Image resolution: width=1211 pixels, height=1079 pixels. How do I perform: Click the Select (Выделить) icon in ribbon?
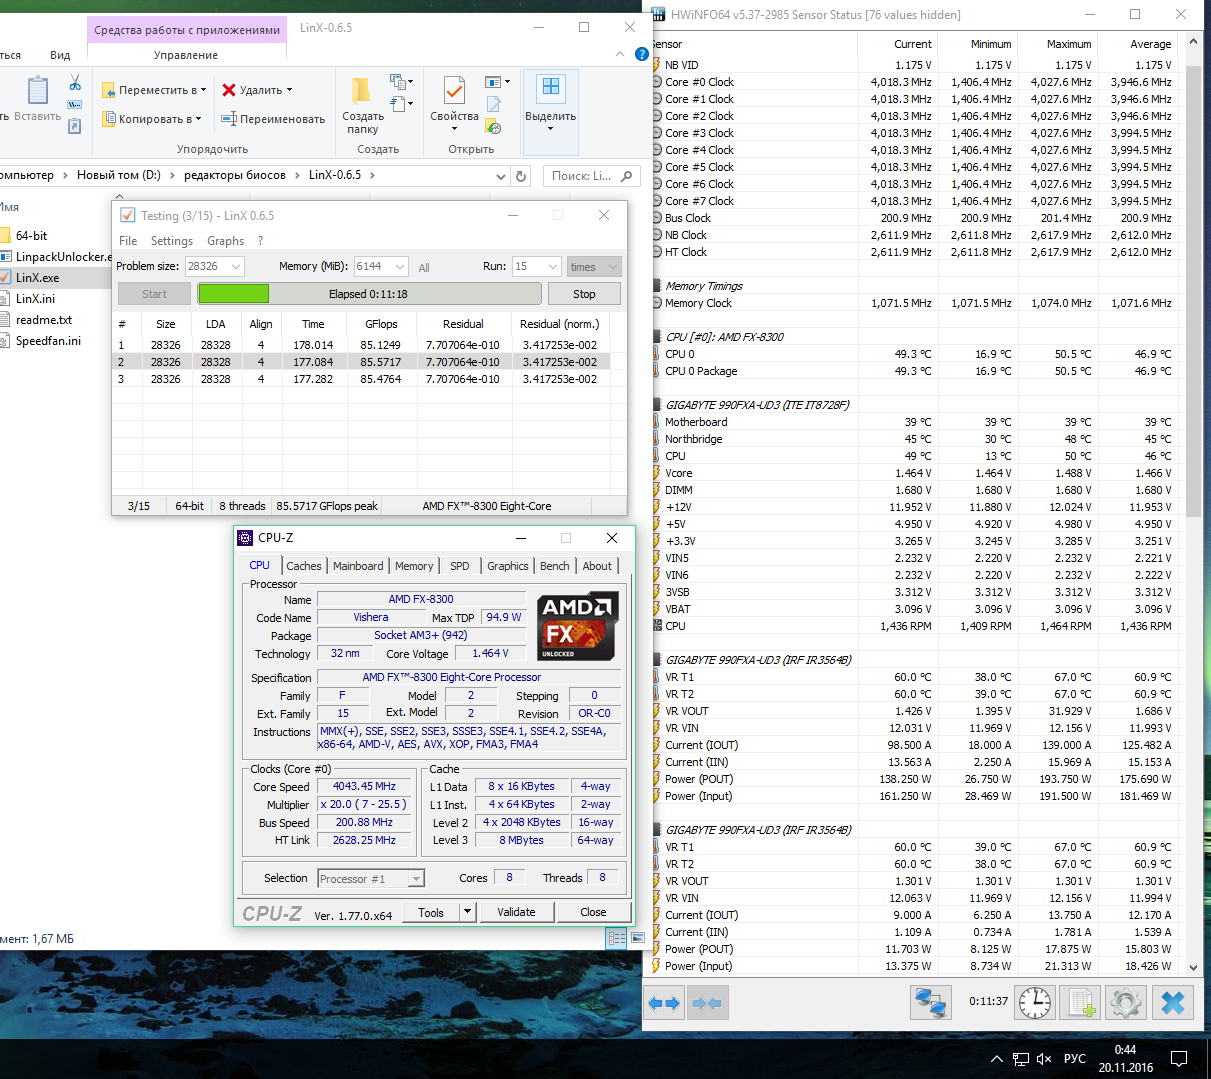pos(550,87)
